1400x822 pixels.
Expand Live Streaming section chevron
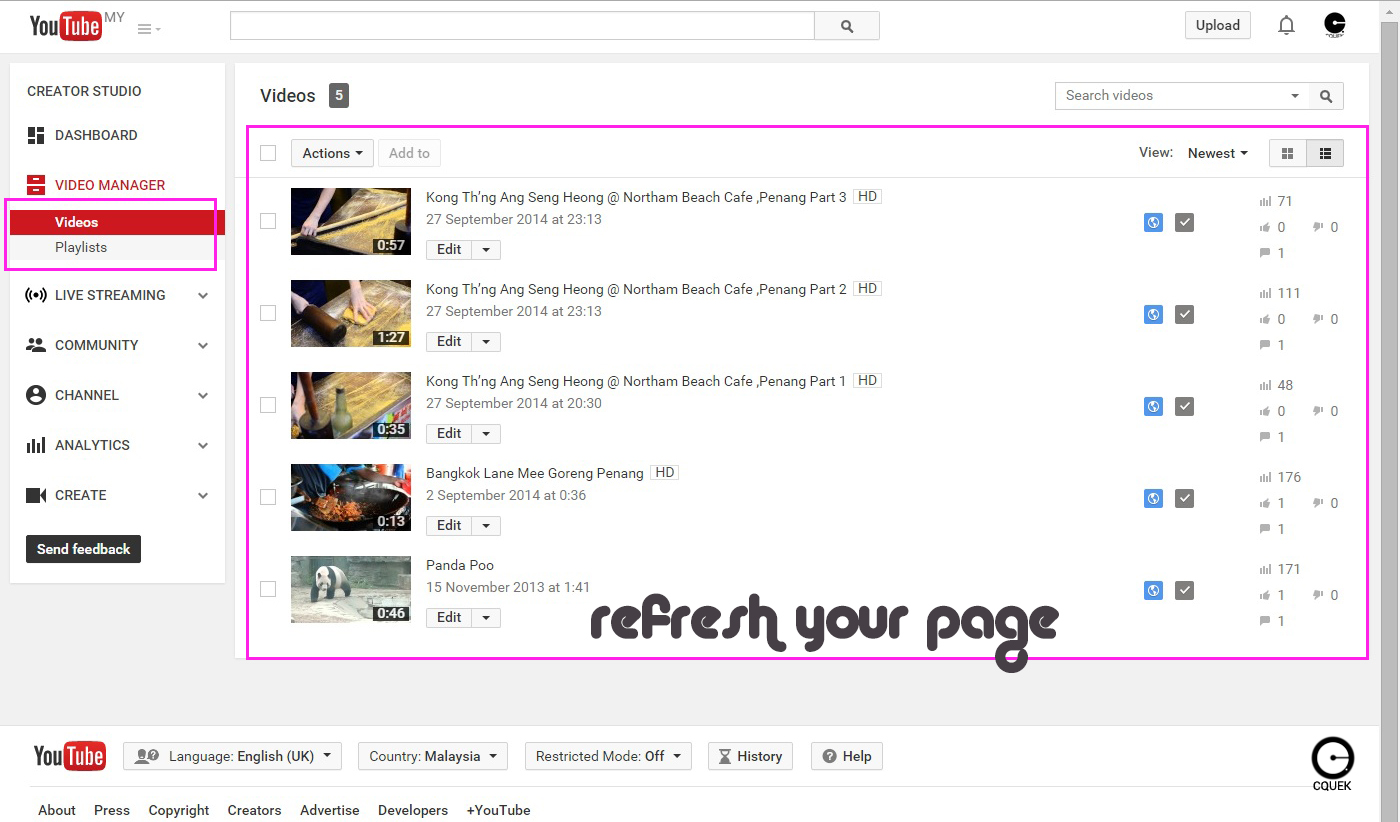tap(203, 295)
